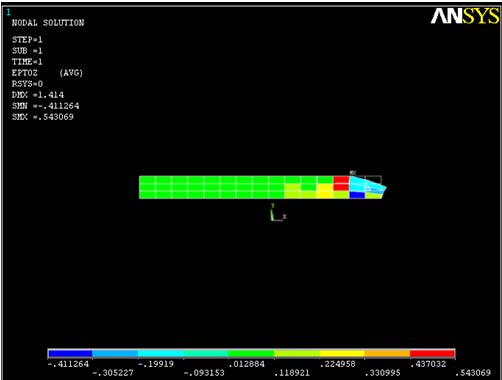Click the EPTOZ strain label
Screen dimensions: 502x380
[x=25, y=73]
